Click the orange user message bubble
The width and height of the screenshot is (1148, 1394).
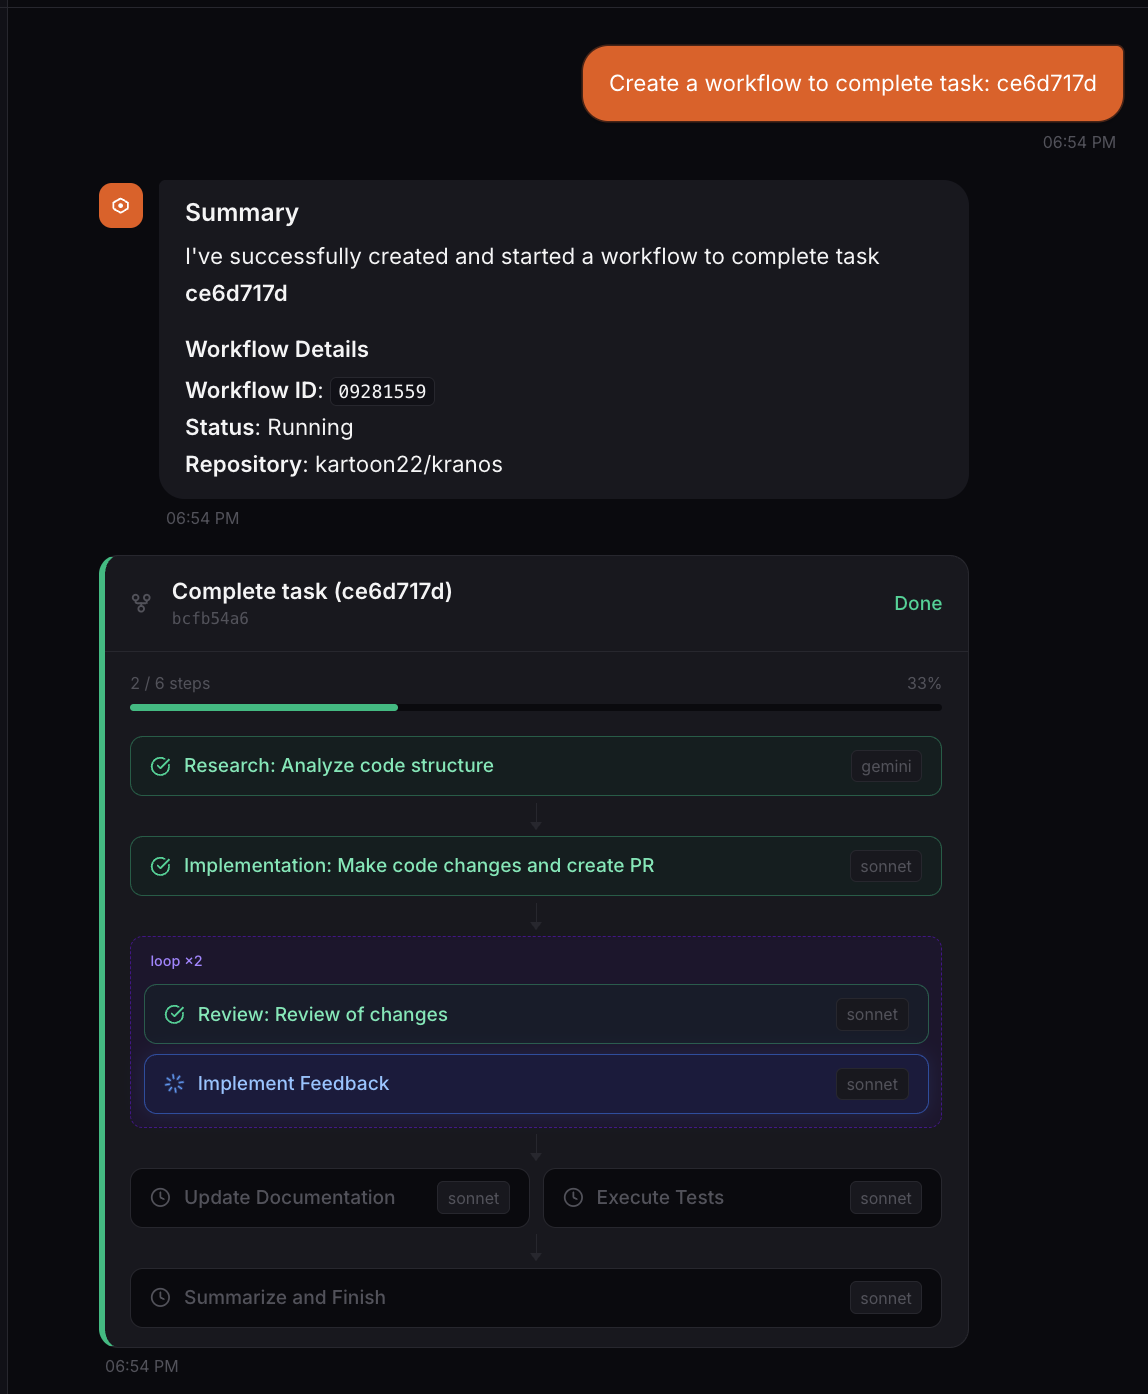pyautogui.click(x=852, y=83)
